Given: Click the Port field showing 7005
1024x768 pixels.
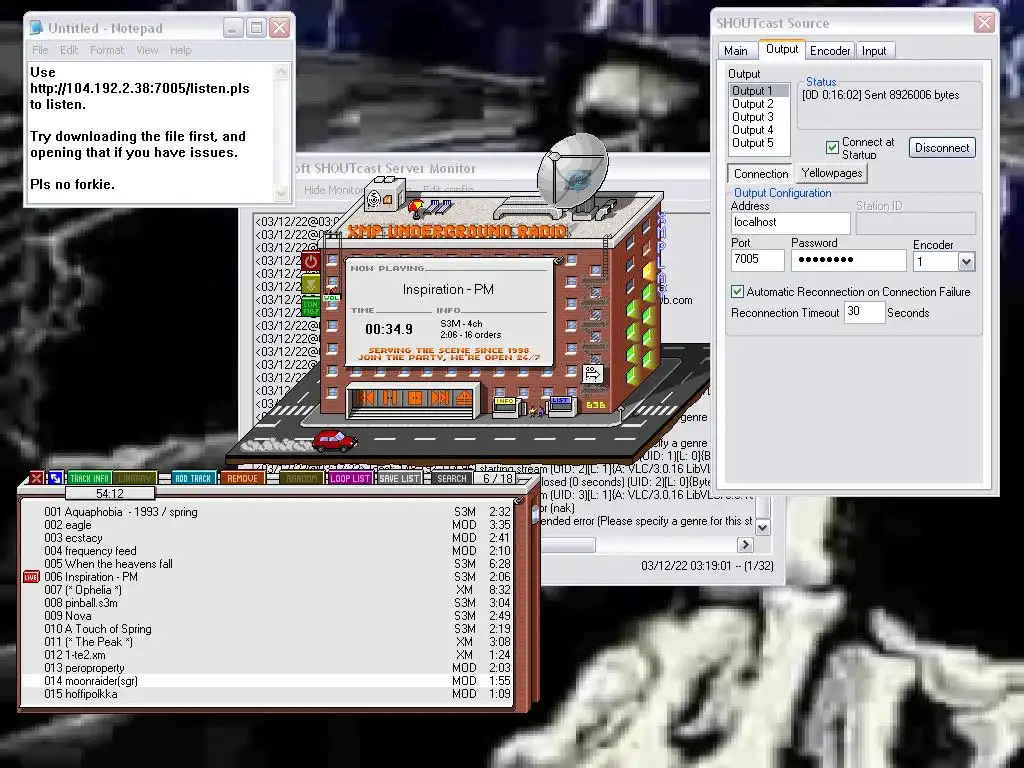Looking at the screenshot, I should [x=757, y=260].
